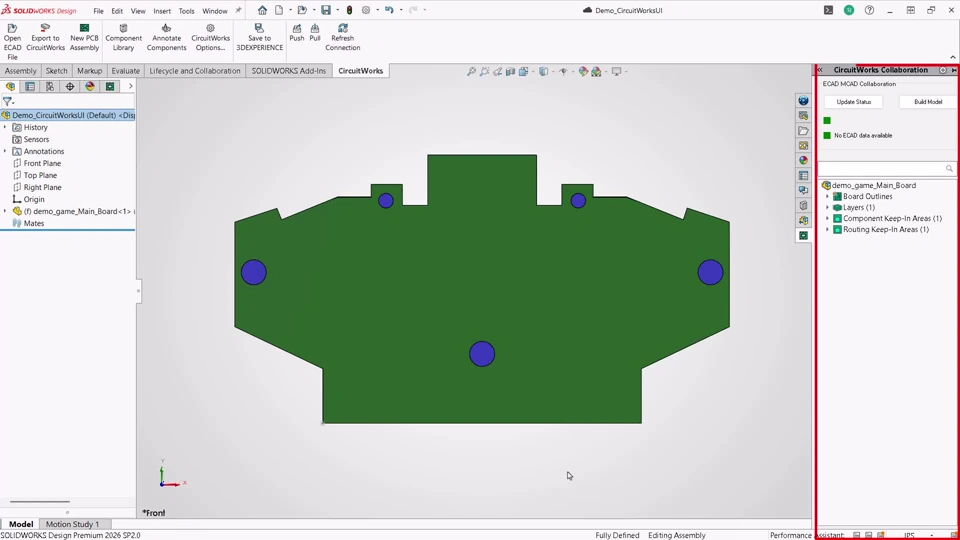The width and height of the screenshot is (960, 540).
Task: Click the Push tool
Action: click(296, 32)
